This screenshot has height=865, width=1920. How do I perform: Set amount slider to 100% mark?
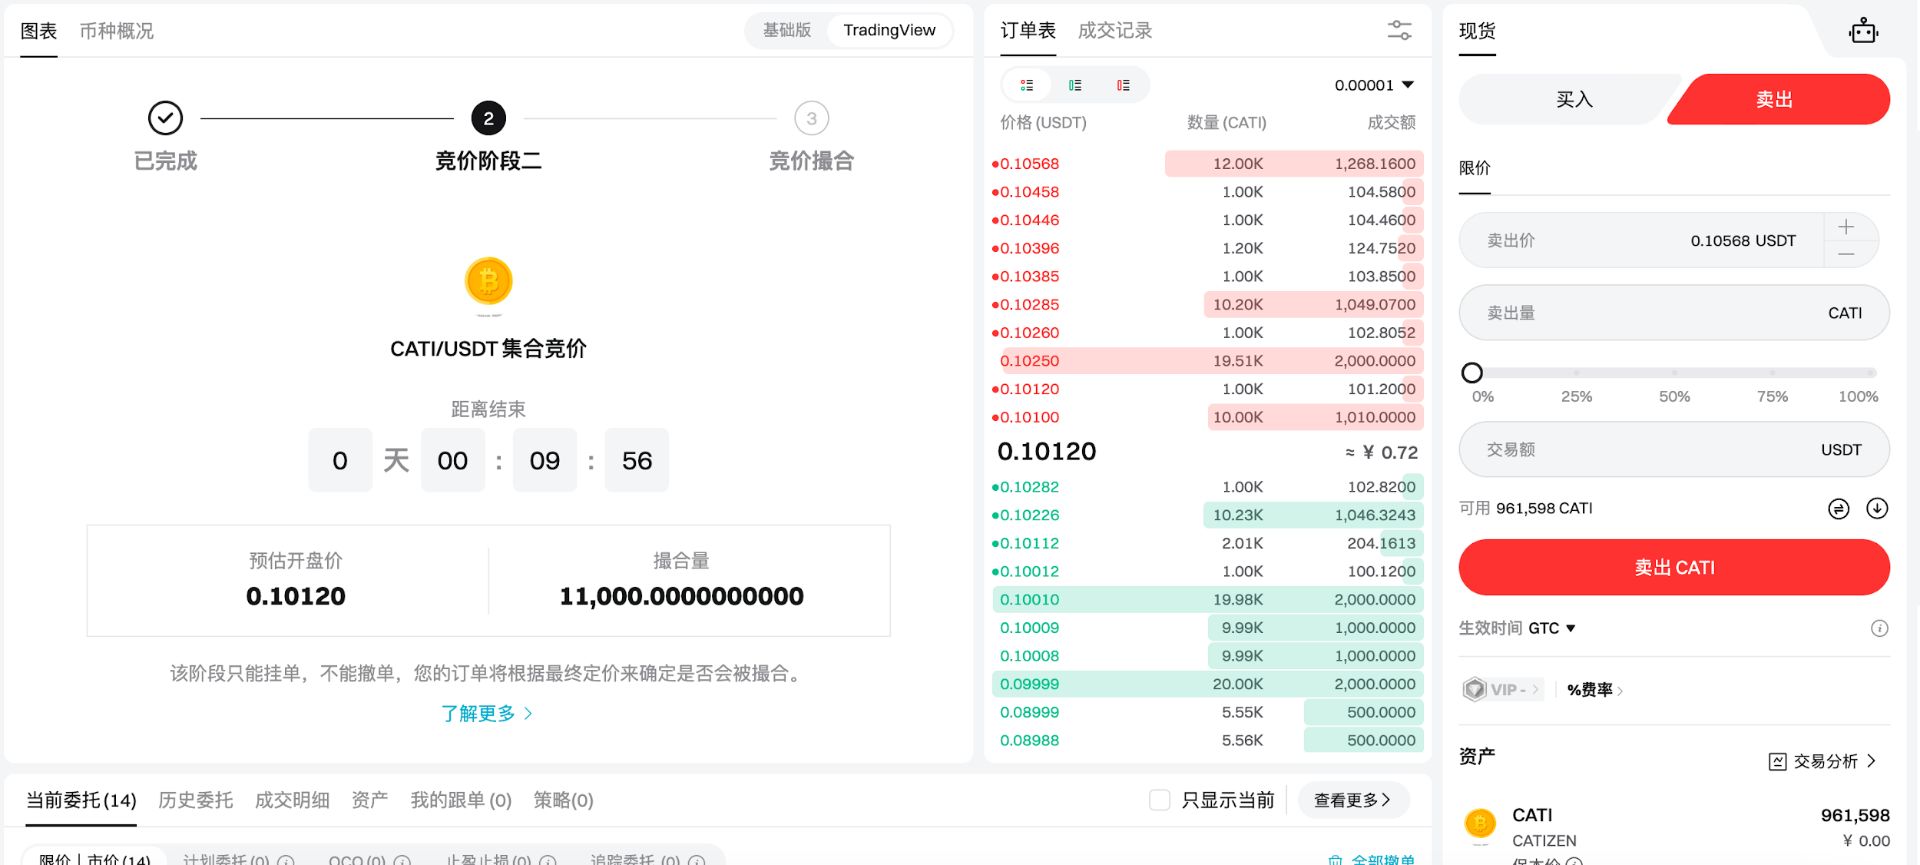coord(1871,373)
